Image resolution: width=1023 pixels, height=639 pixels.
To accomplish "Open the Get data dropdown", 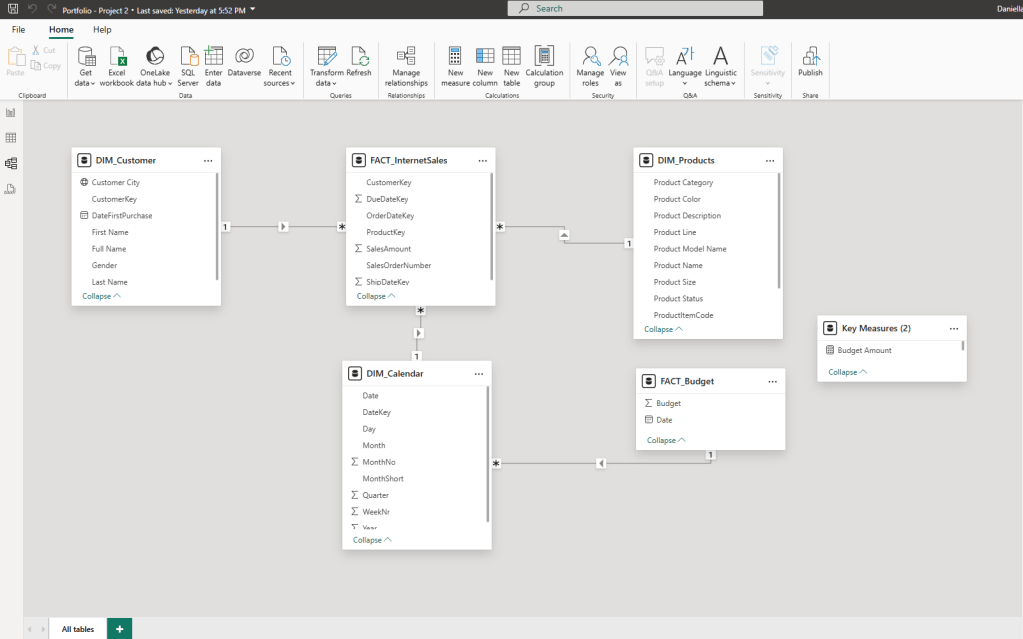I will coord(86,83).
